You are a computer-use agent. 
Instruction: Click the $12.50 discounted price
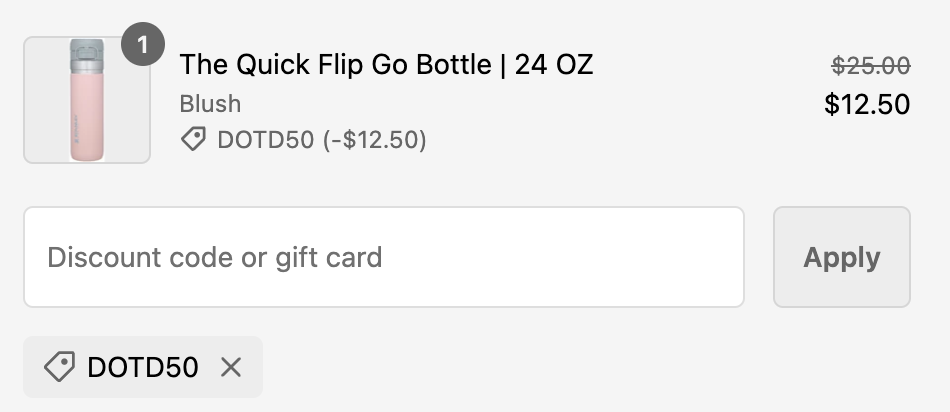867,104
